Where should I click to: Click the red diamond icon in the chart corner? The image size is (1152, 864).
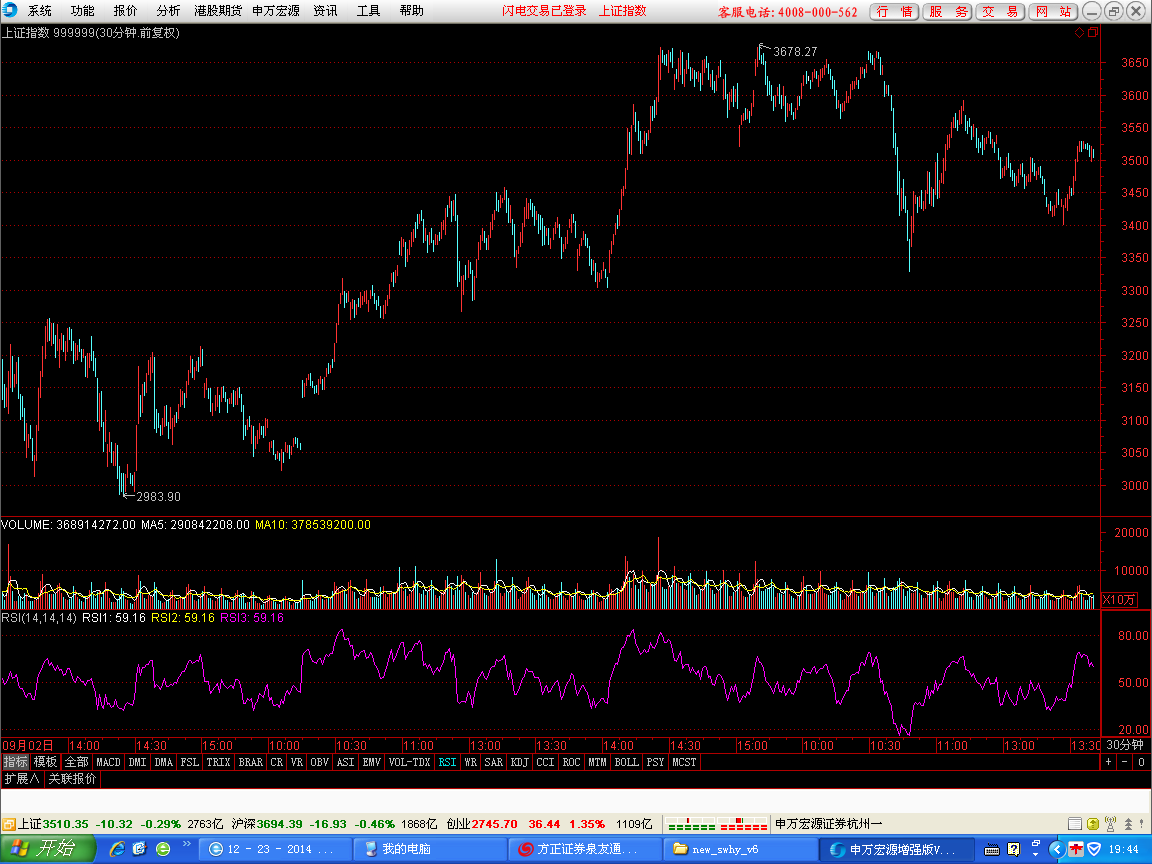[1079, 32]
